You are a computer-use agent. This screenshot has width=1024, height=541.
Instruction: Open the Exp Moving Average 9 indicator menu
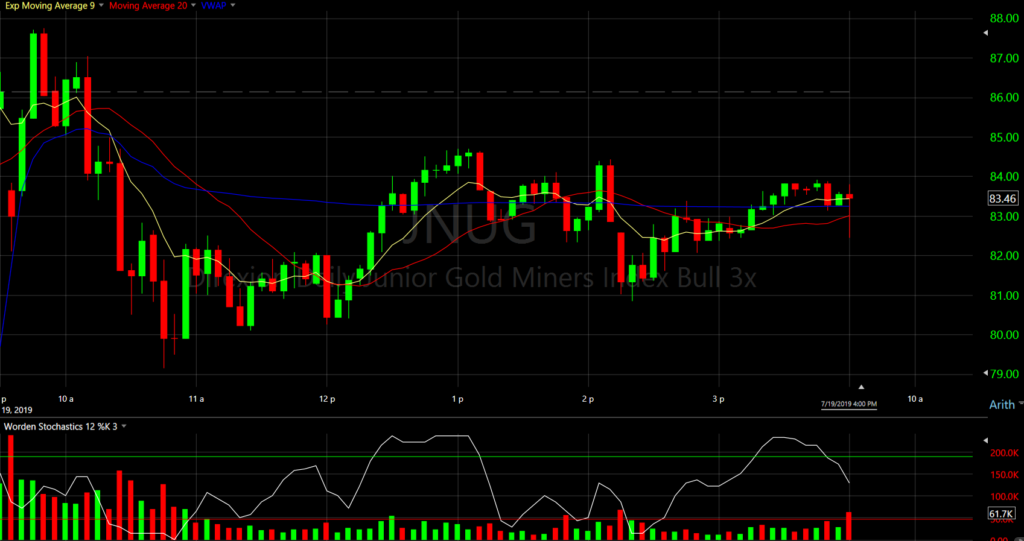point(101,5)
